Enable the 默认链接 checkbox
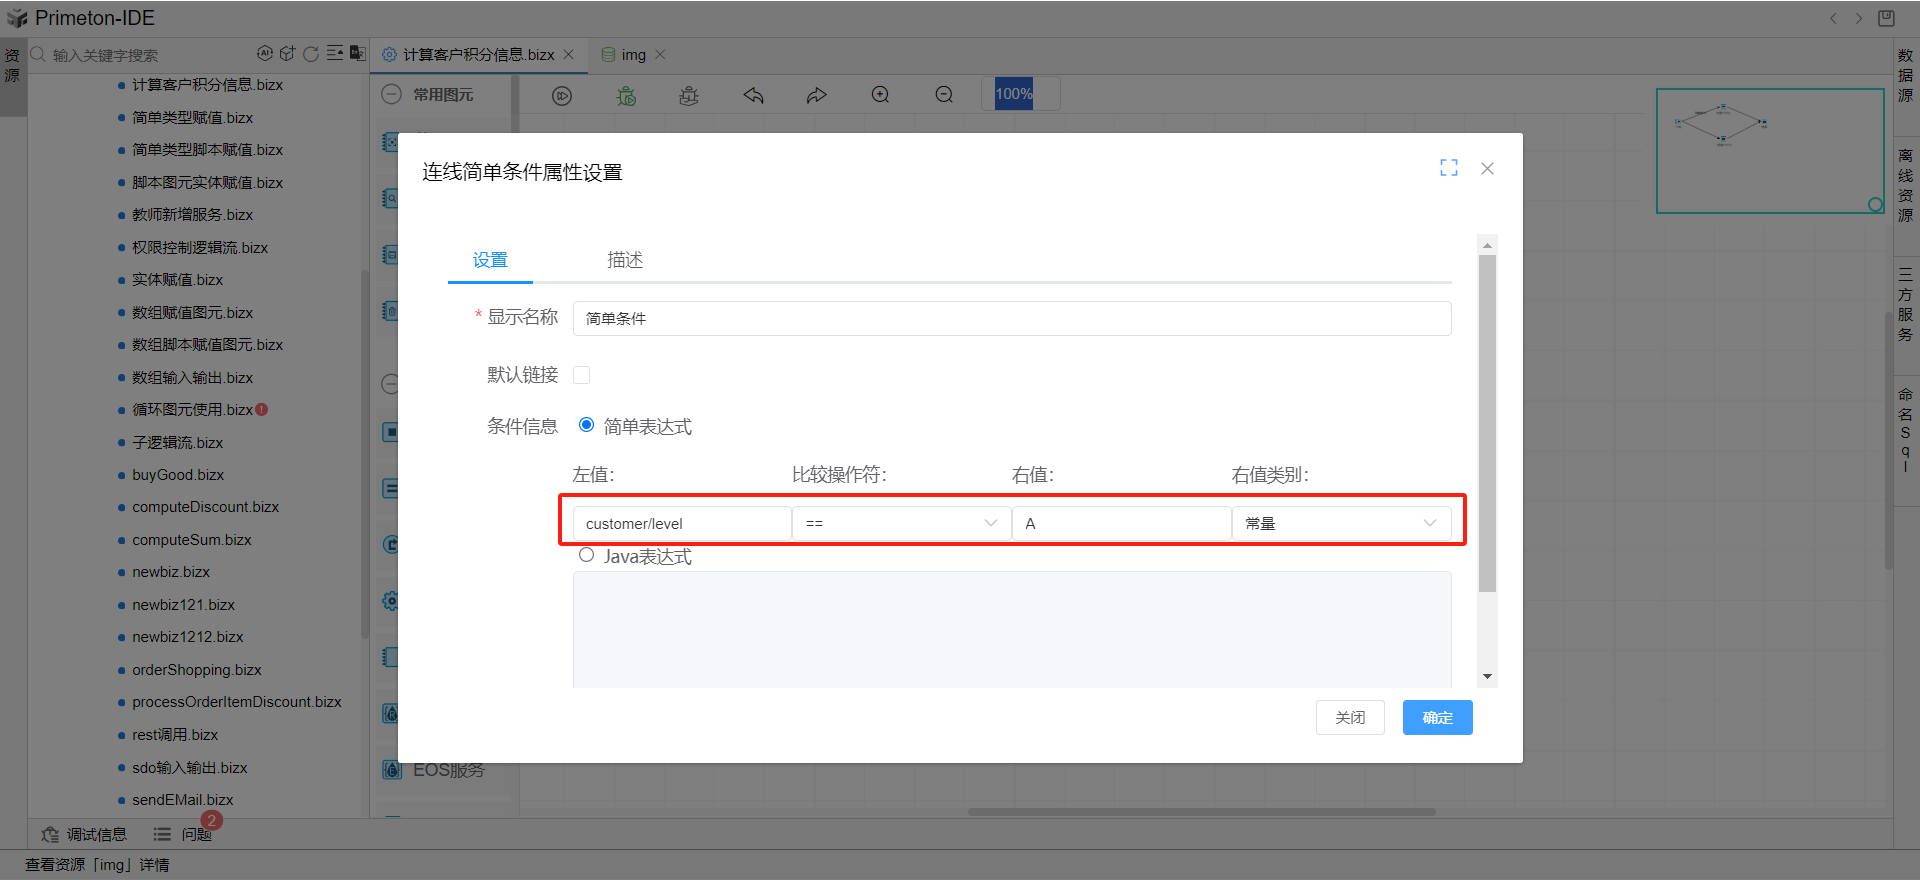The height and width of the screenshot is (880, 1920). point(581,375)
